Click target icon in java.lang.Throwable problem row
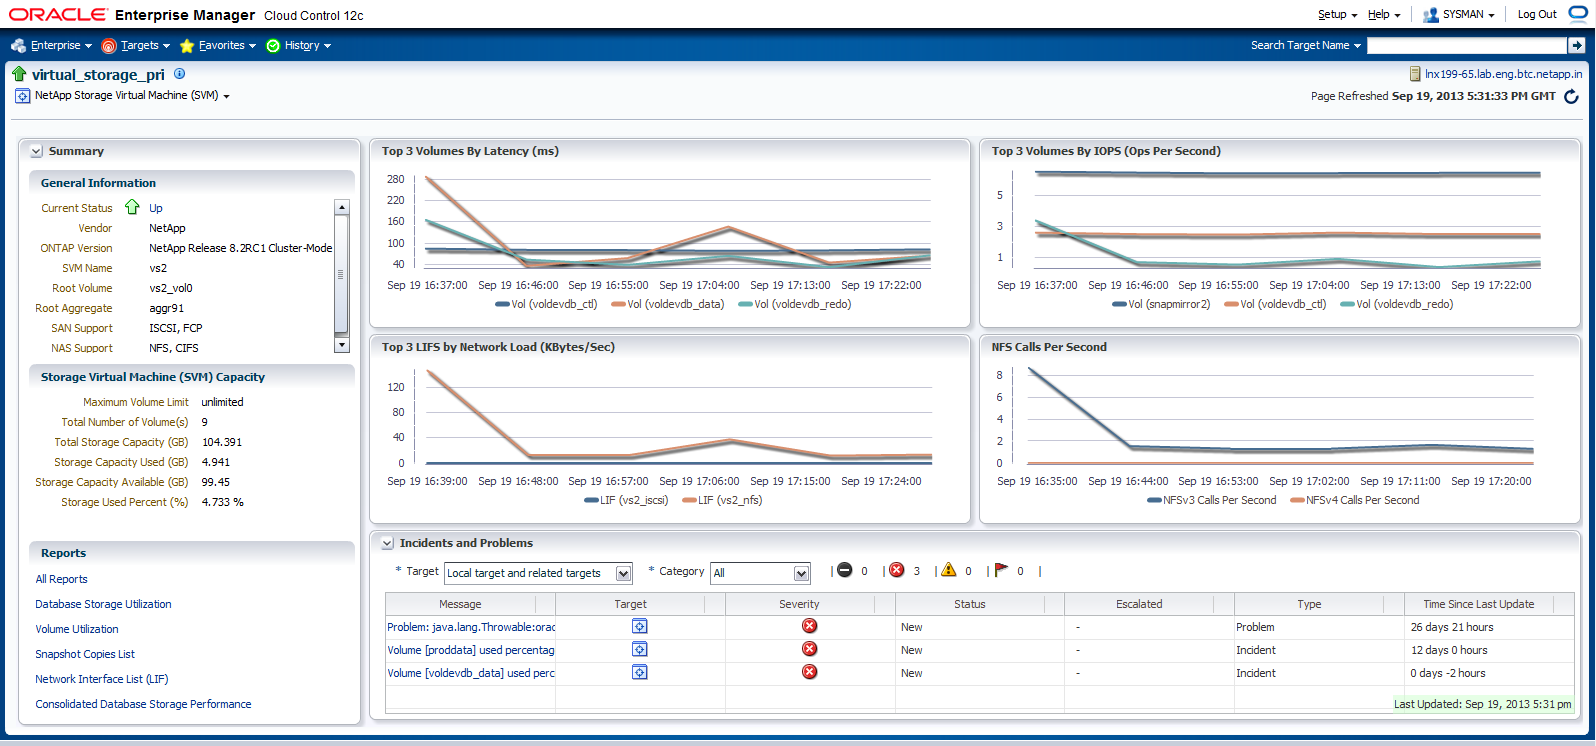 pyautogui.click(x=639, y=627)
